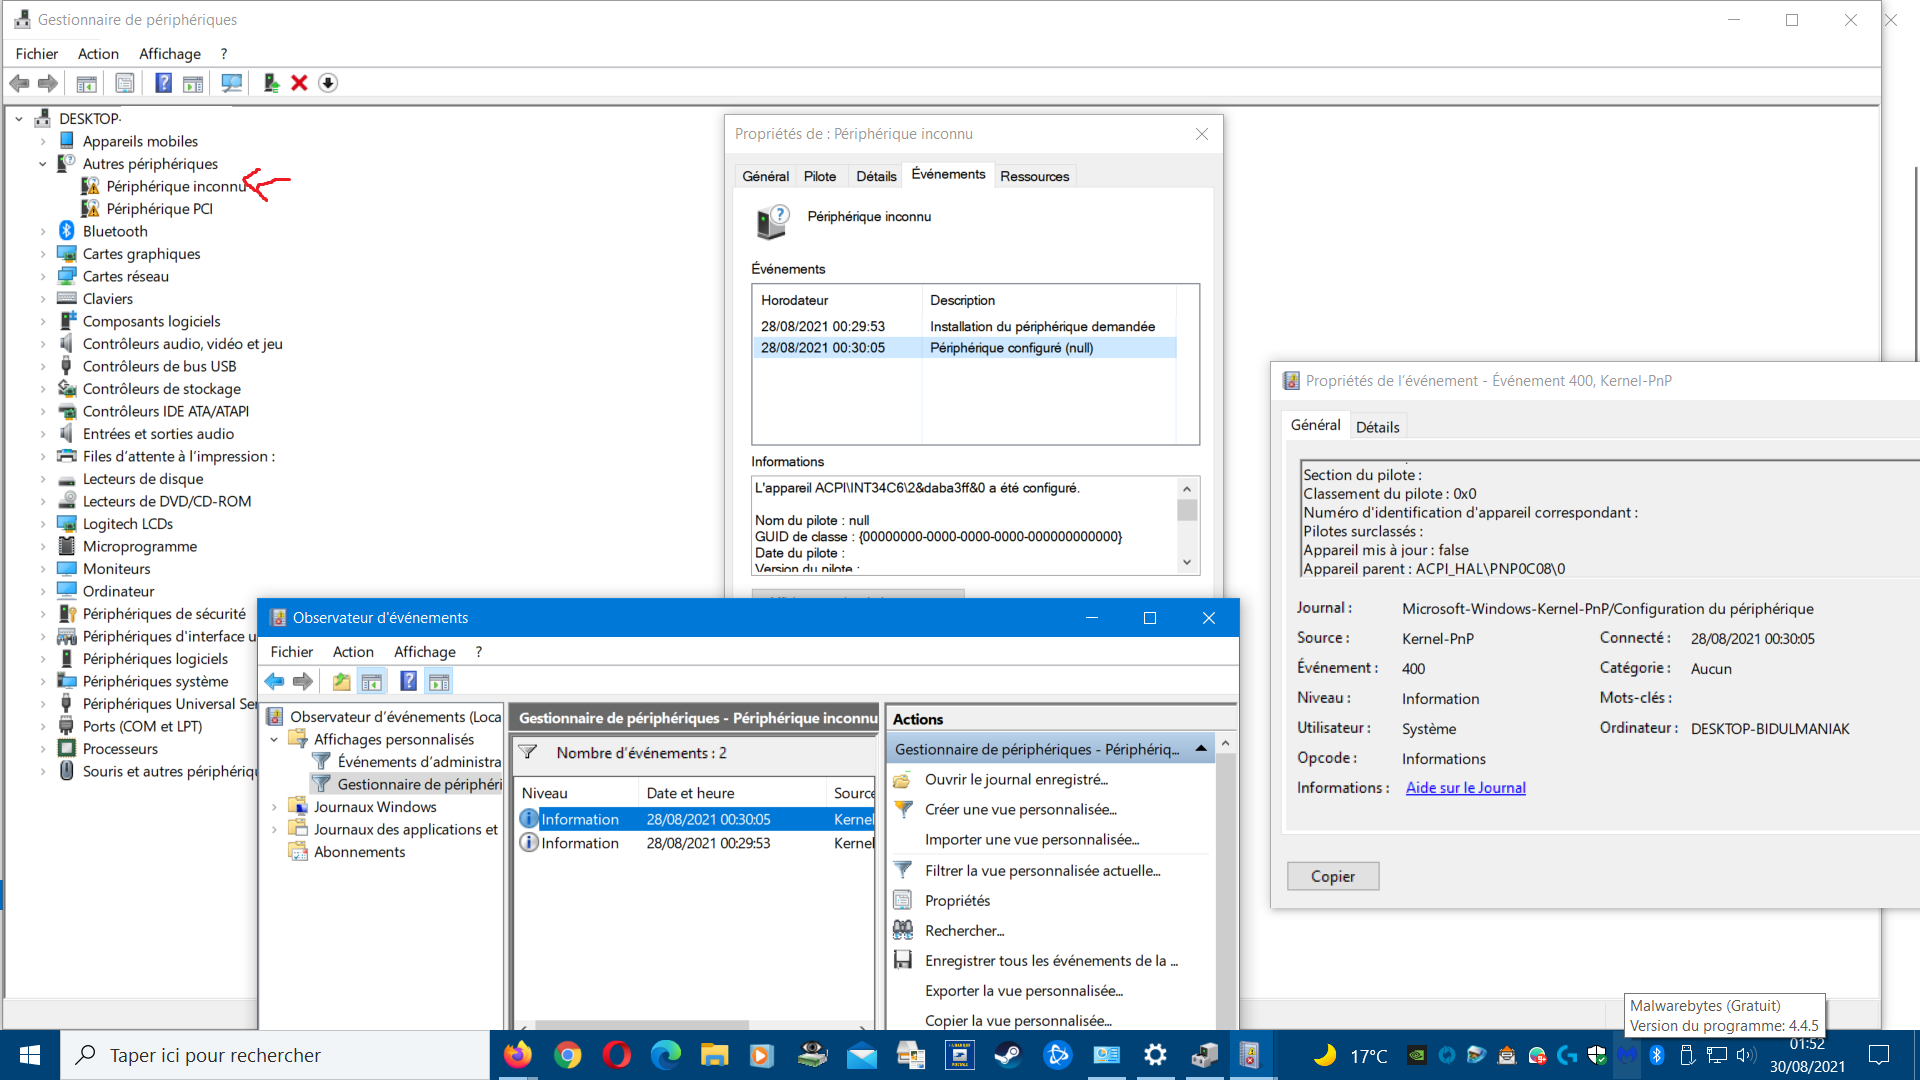The image size is (1920, 1080).
Task: Open Action menu in Observateur d'événements
Action: (x=353, y=652)
